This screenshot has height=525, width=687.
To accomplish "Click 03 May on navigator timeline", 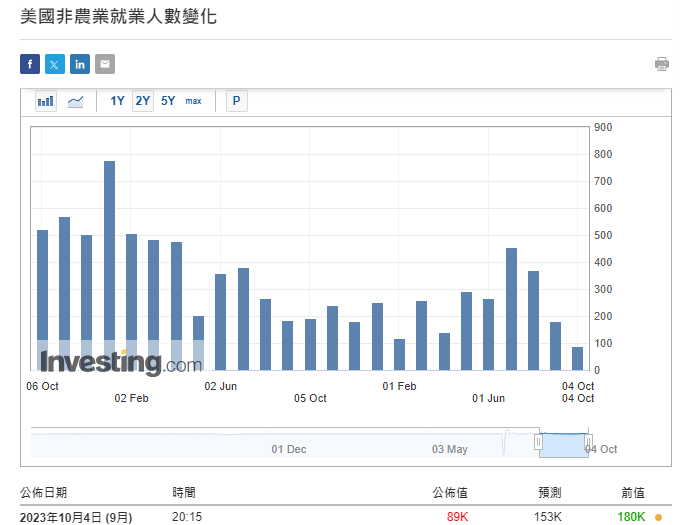I will point(450,449).
